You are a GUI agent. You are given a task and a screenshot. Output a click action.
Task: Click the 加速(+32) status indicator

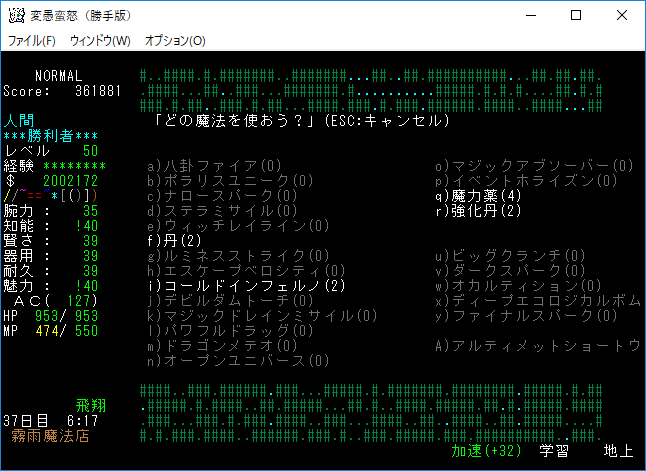[487, 451]
